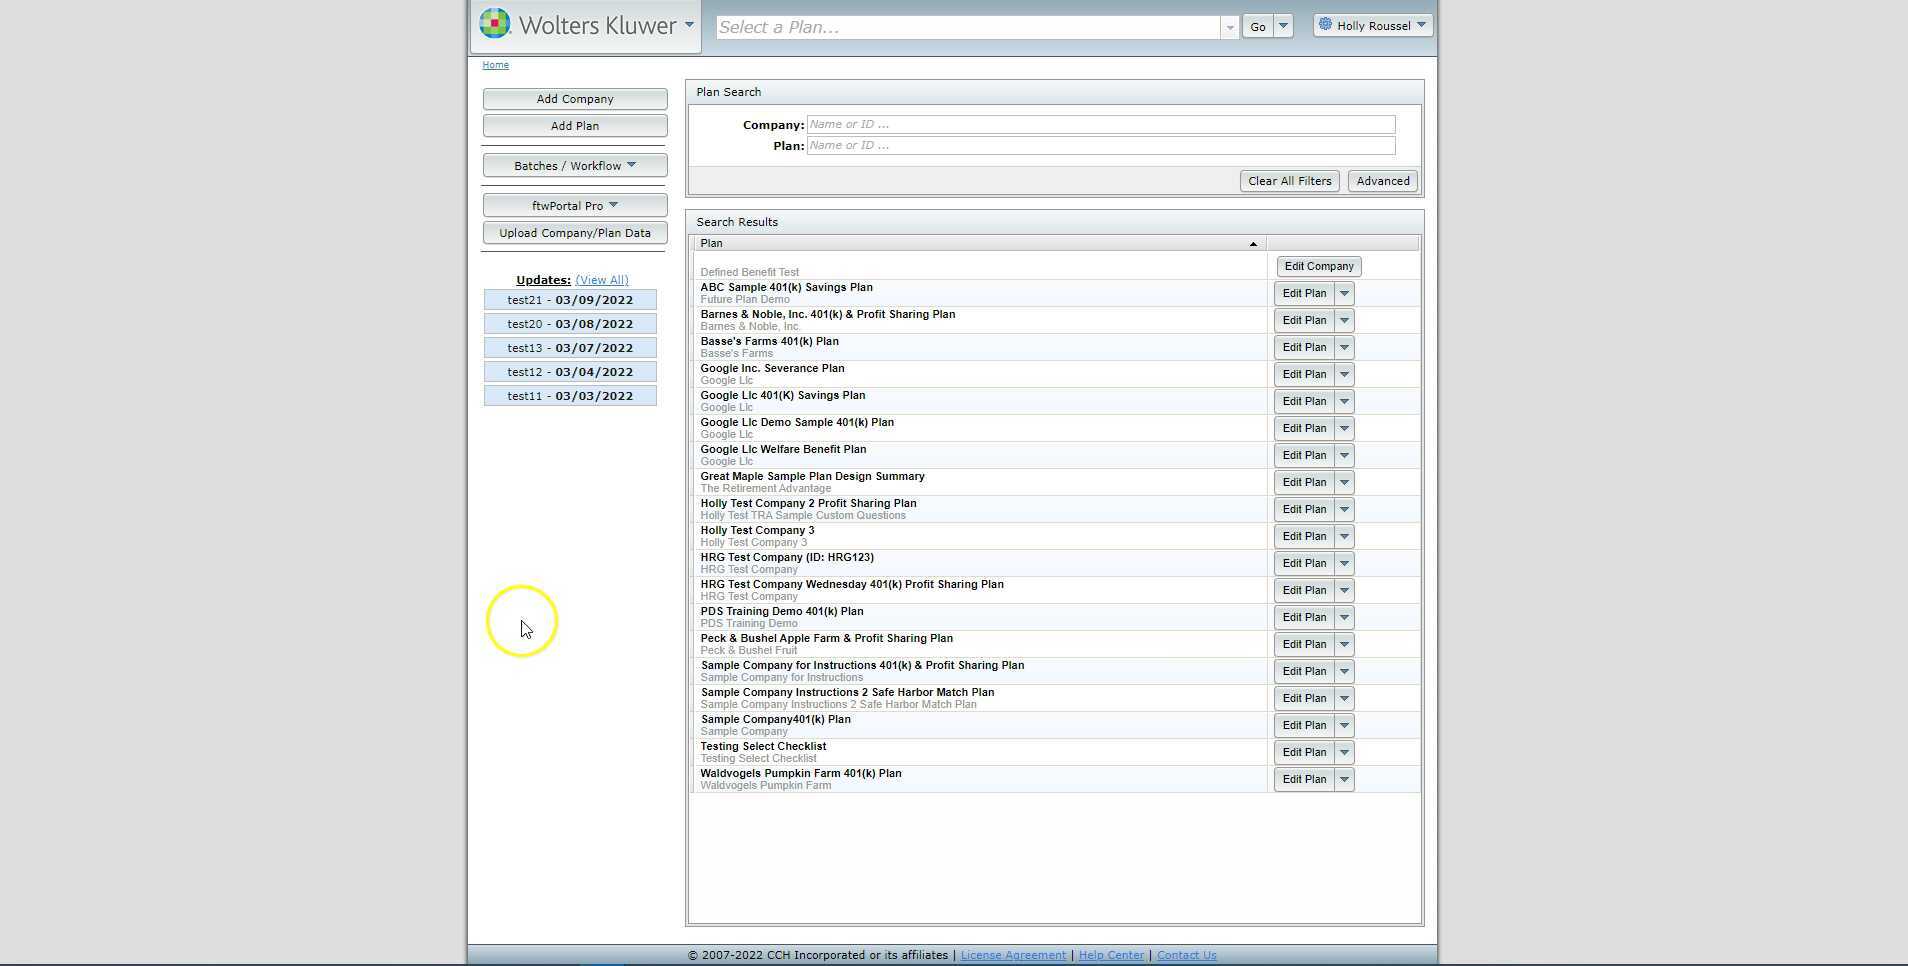Open Edit Plan dropdown for ABC Sample 401(k) Savings Plan
The height and width of the screenshot is (966, 1908).
[1345, 293]
